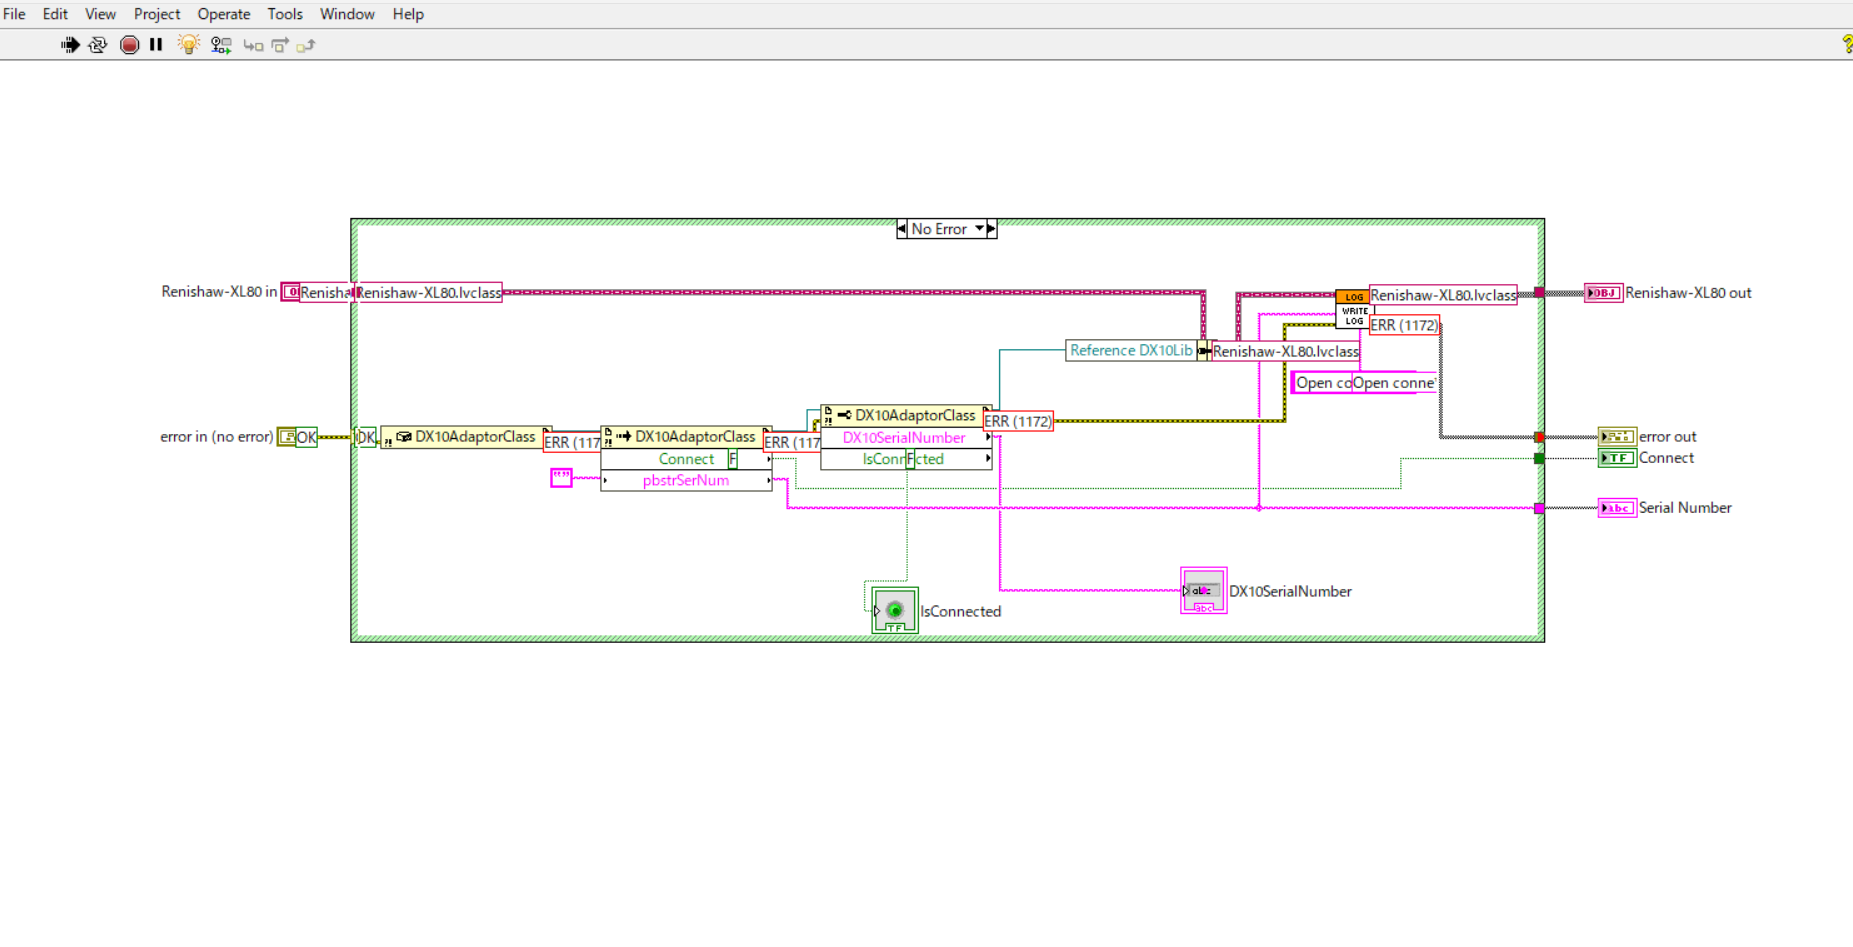Open the Tools menu

tap(284, 14)
